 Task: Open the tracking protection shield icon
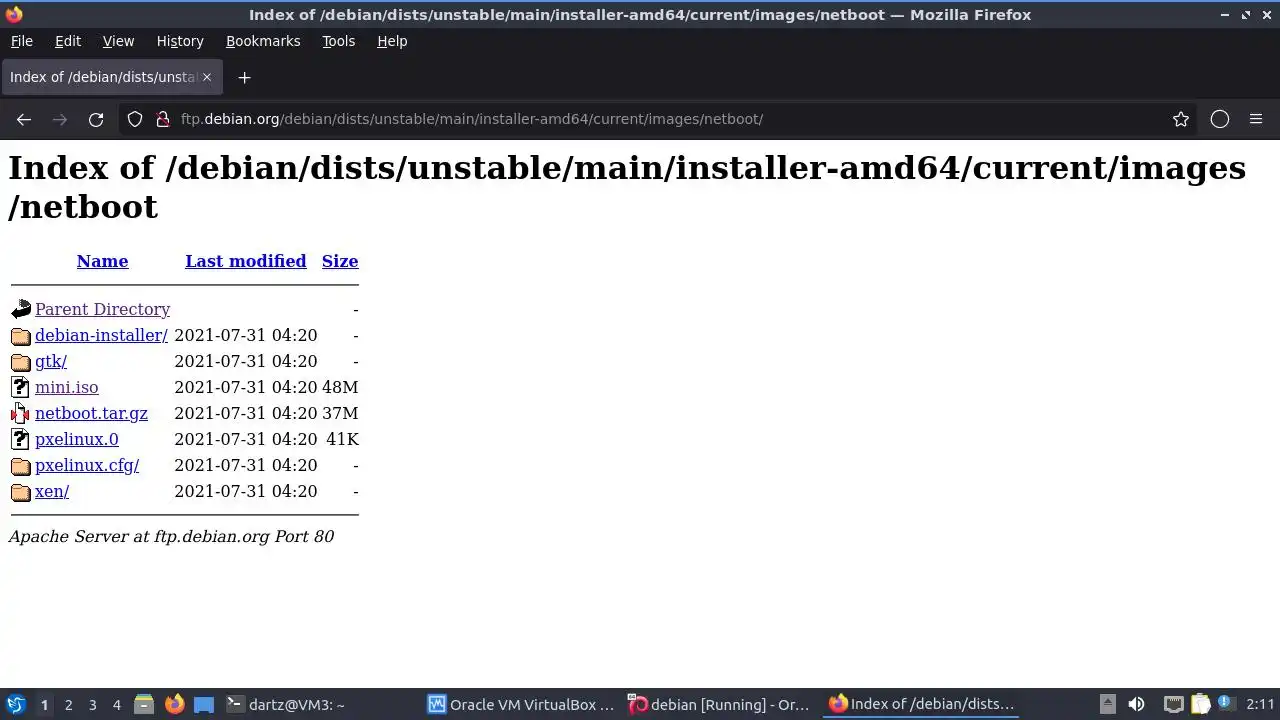(x=135, y=119)
